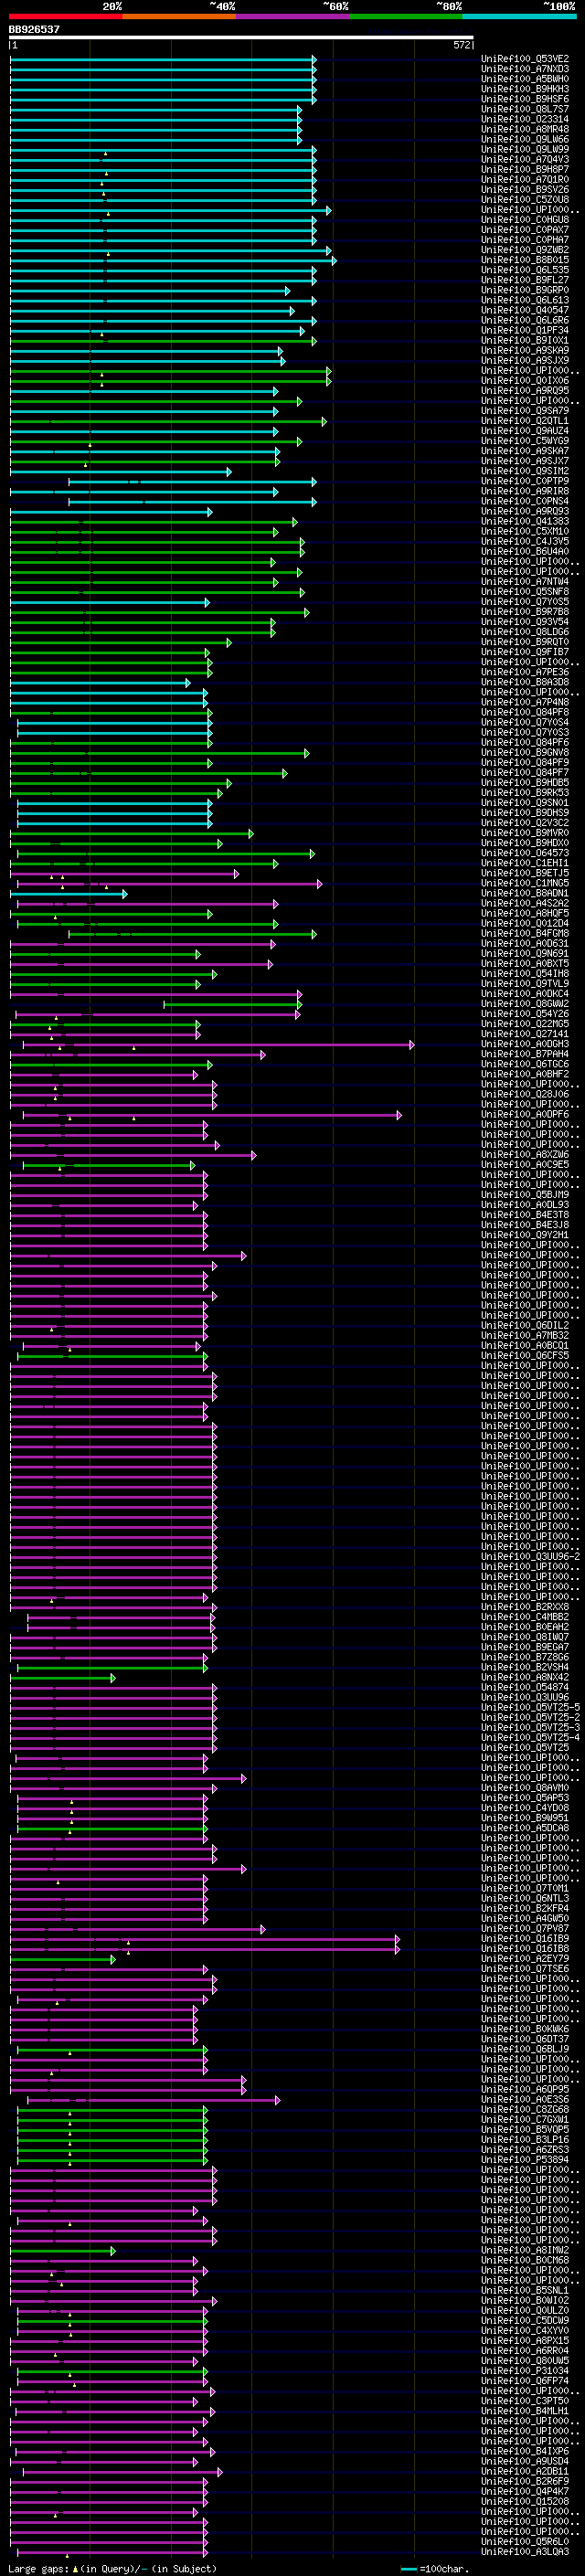Open hit UniRef100_Q5BJM9
This screenshot has height=2576, width=585.
click(525, 1195)
